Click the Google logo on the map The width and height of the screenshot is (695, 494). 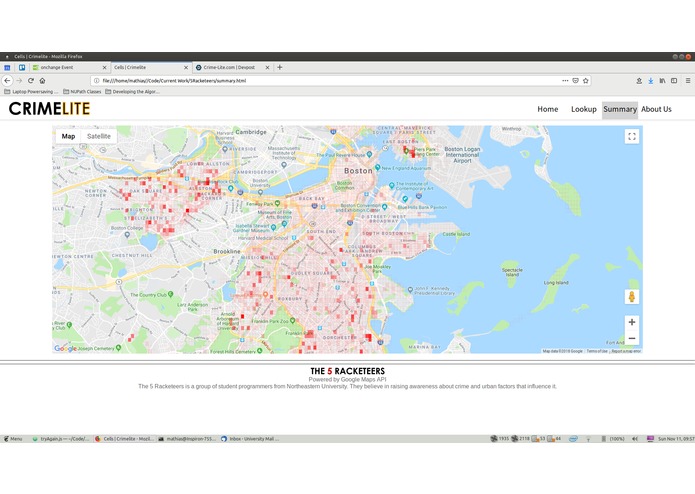click(x=65, y=349)
